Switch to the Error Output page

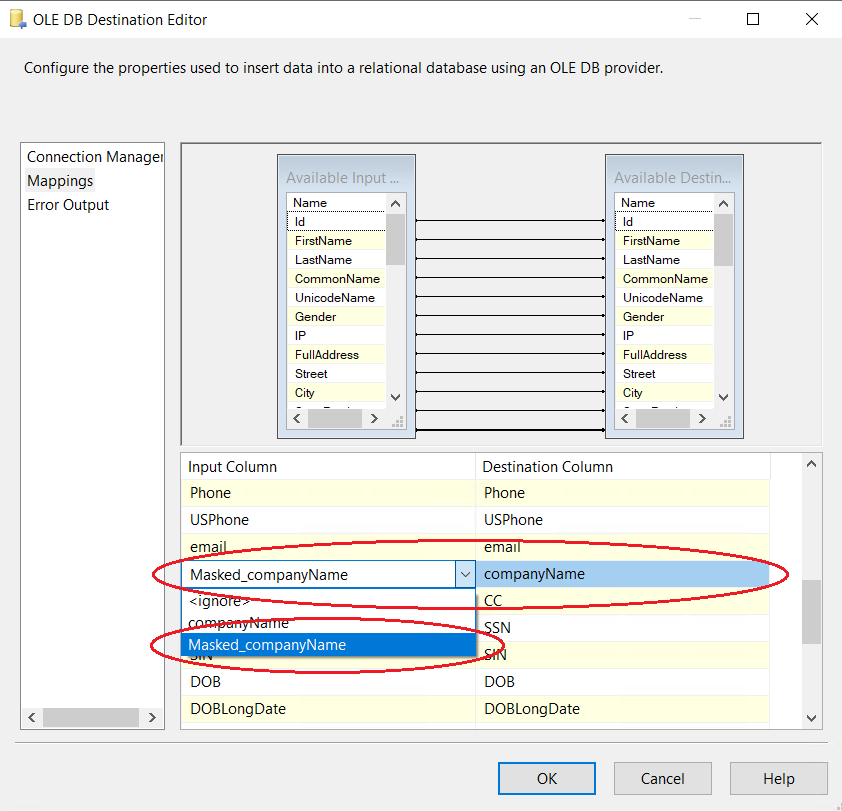tap(68, 205)
